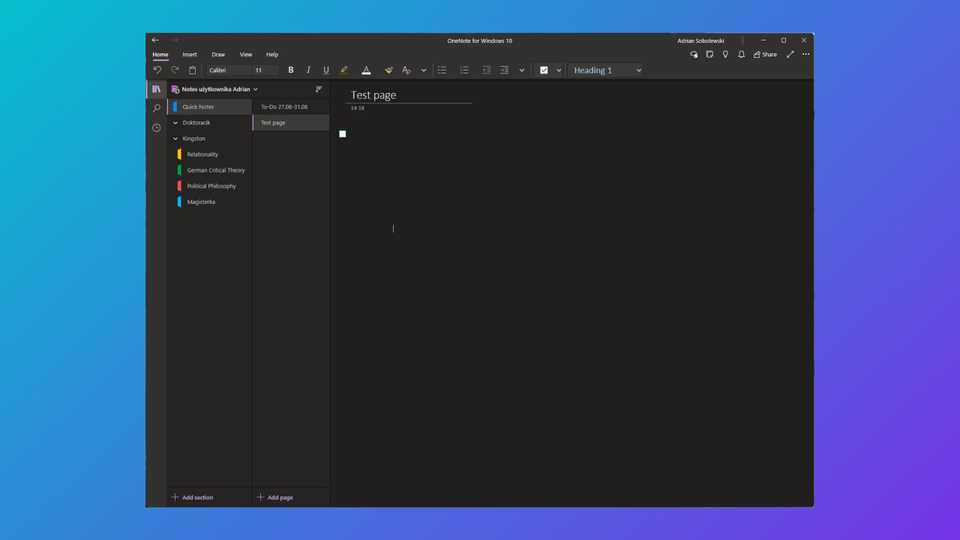
Task: Click the sort pages icon
Action: click(319, 89)
